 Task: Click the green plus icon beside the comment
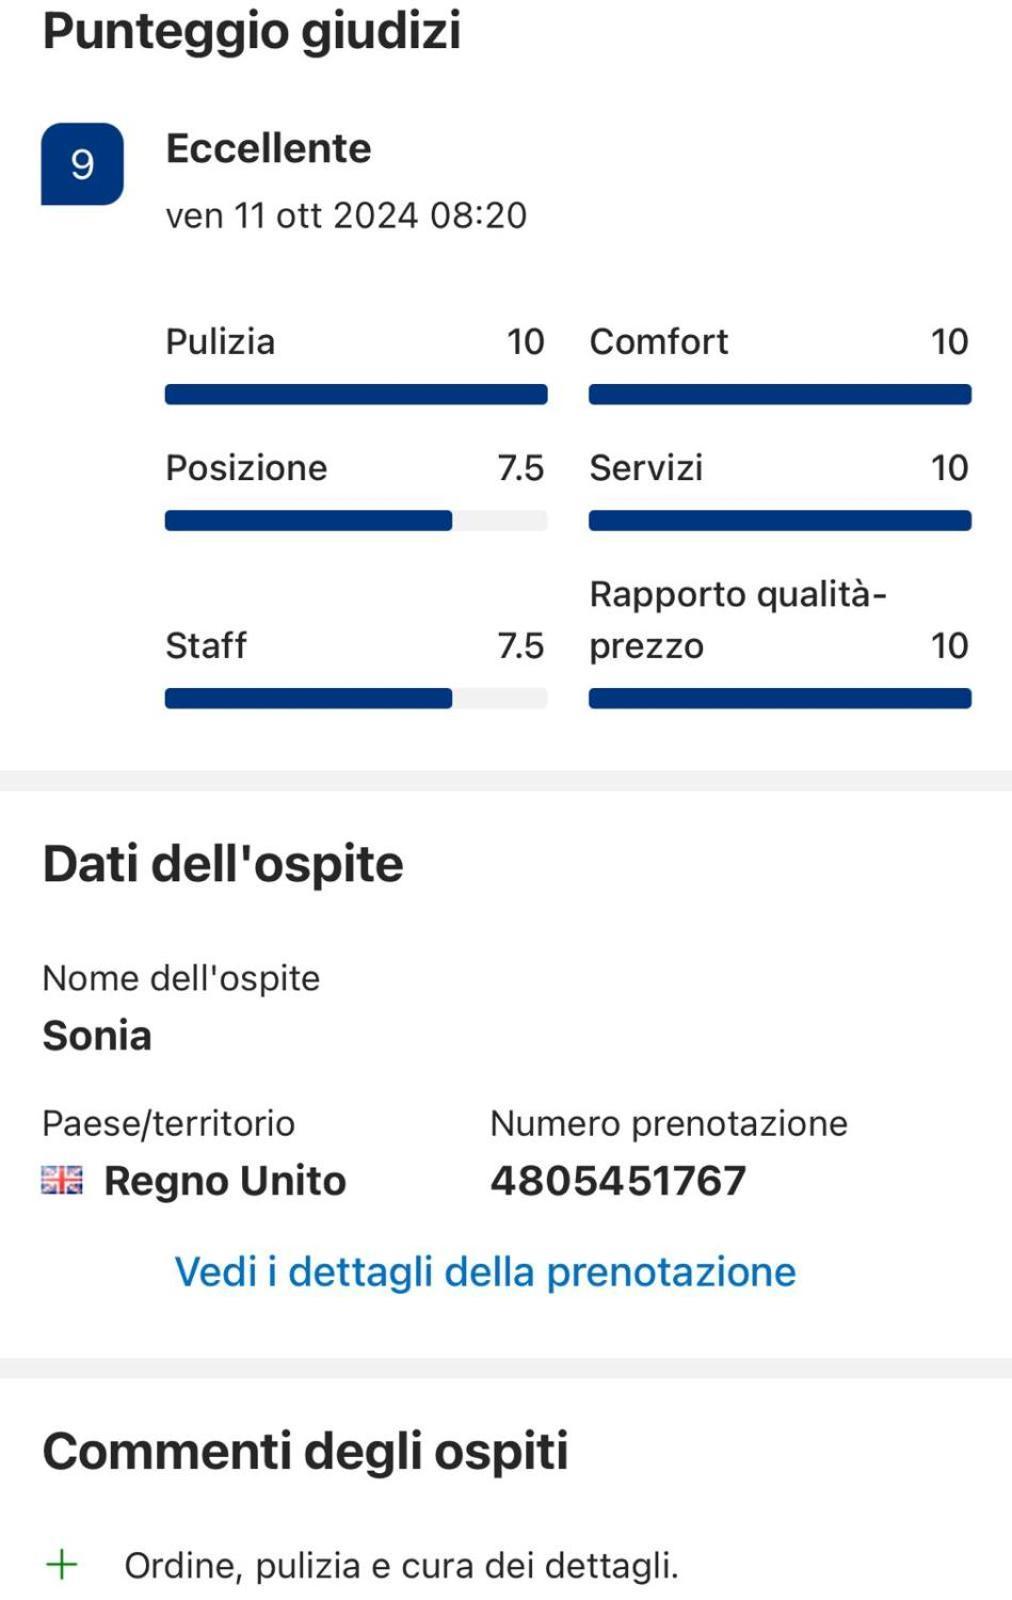tap(62, 1565)
